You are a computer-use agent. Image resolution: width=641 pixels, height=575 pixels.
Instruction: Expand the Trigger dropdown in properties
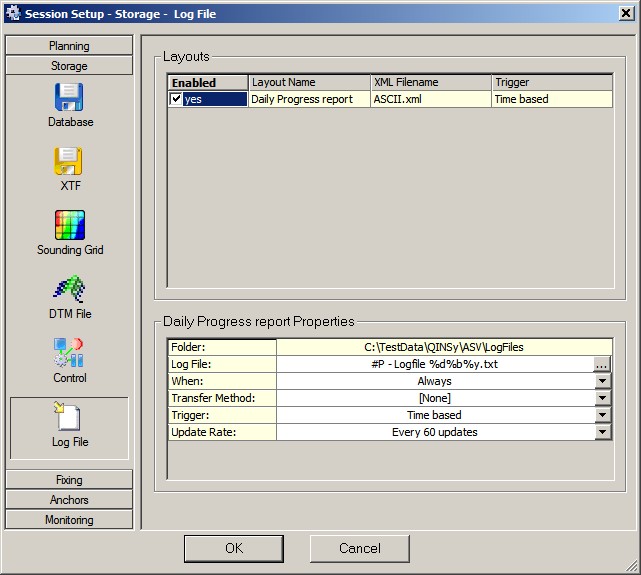pos(602,415)
